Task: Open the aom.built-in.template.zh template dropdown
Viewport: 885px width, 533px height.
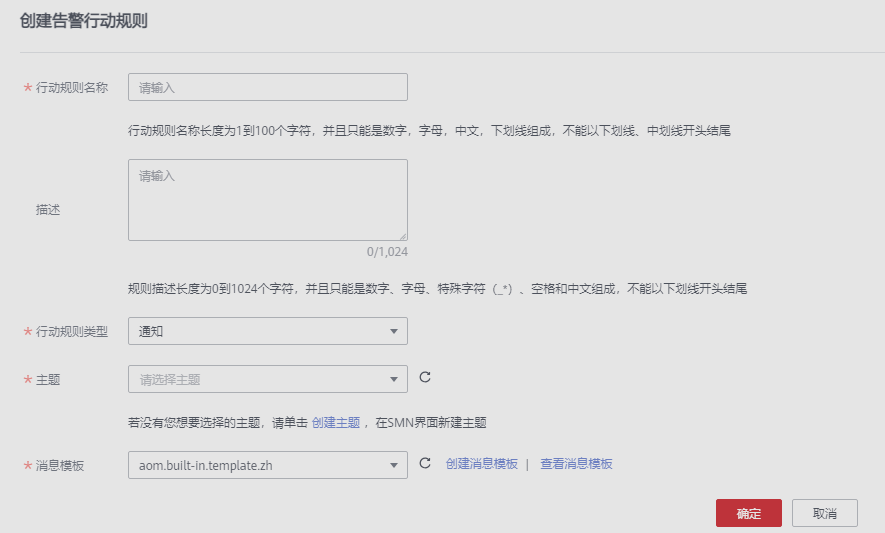Action: pos(268,465)
